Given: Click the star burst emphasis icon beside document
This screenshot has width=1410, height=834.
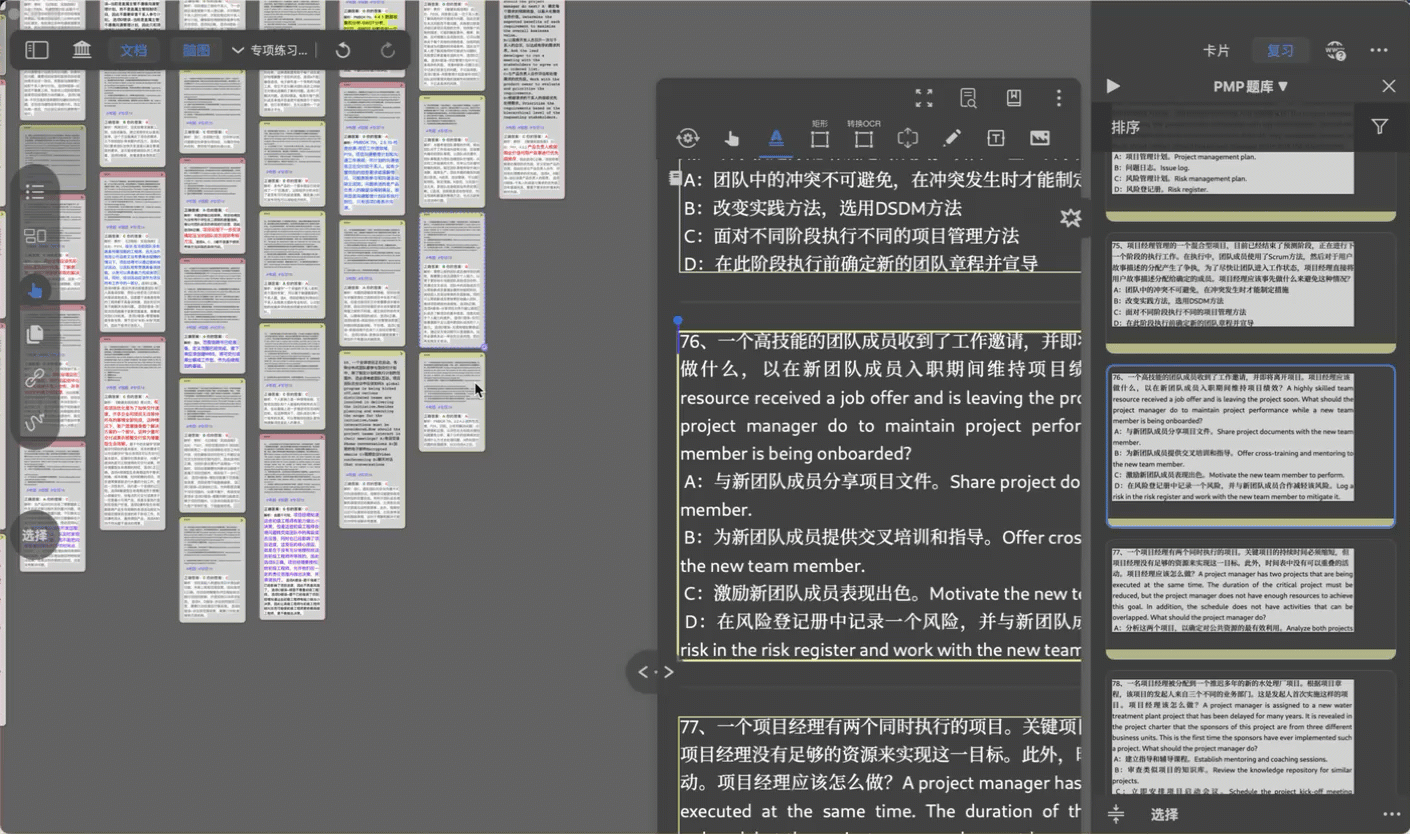Looking at the screenshot, I should 1070,217.
